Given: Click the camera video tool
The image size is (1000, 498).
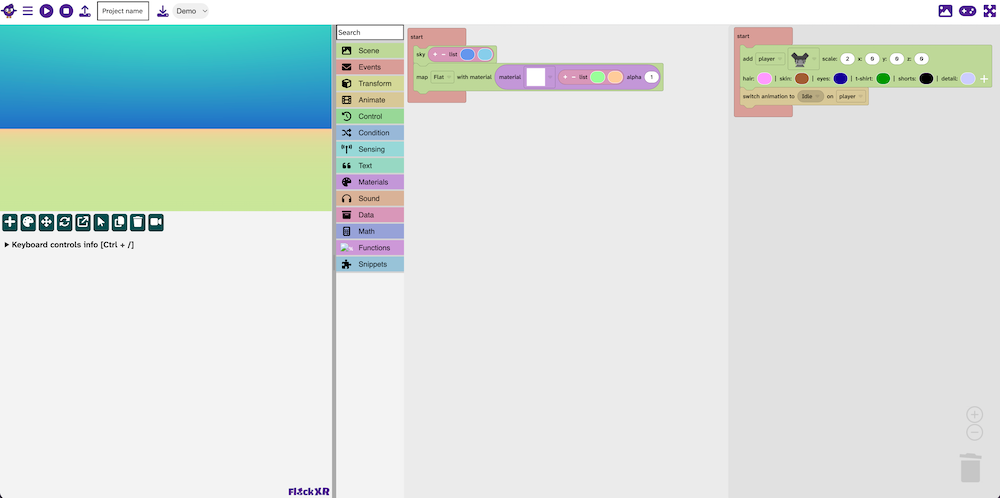Looking at the screenshot, I should (156, 222).
